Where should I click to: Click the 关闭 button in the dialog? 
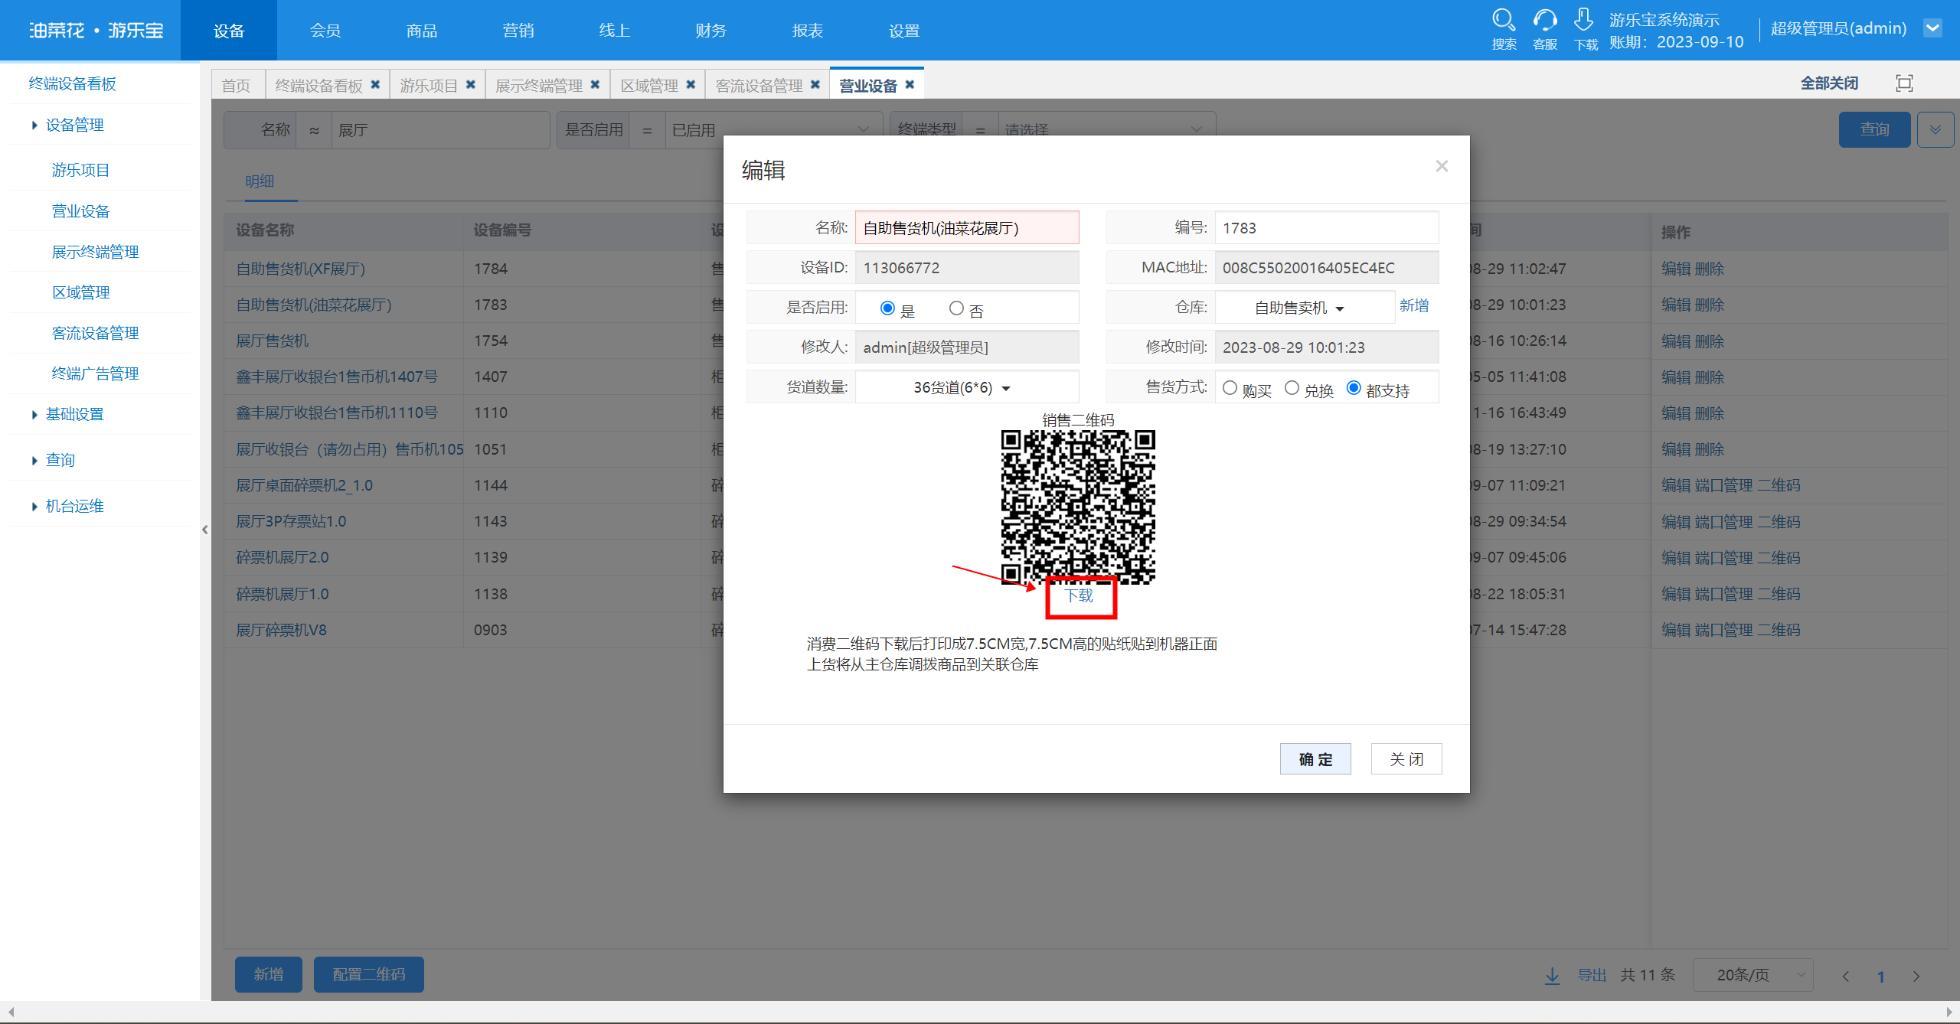pos(1406,759)
